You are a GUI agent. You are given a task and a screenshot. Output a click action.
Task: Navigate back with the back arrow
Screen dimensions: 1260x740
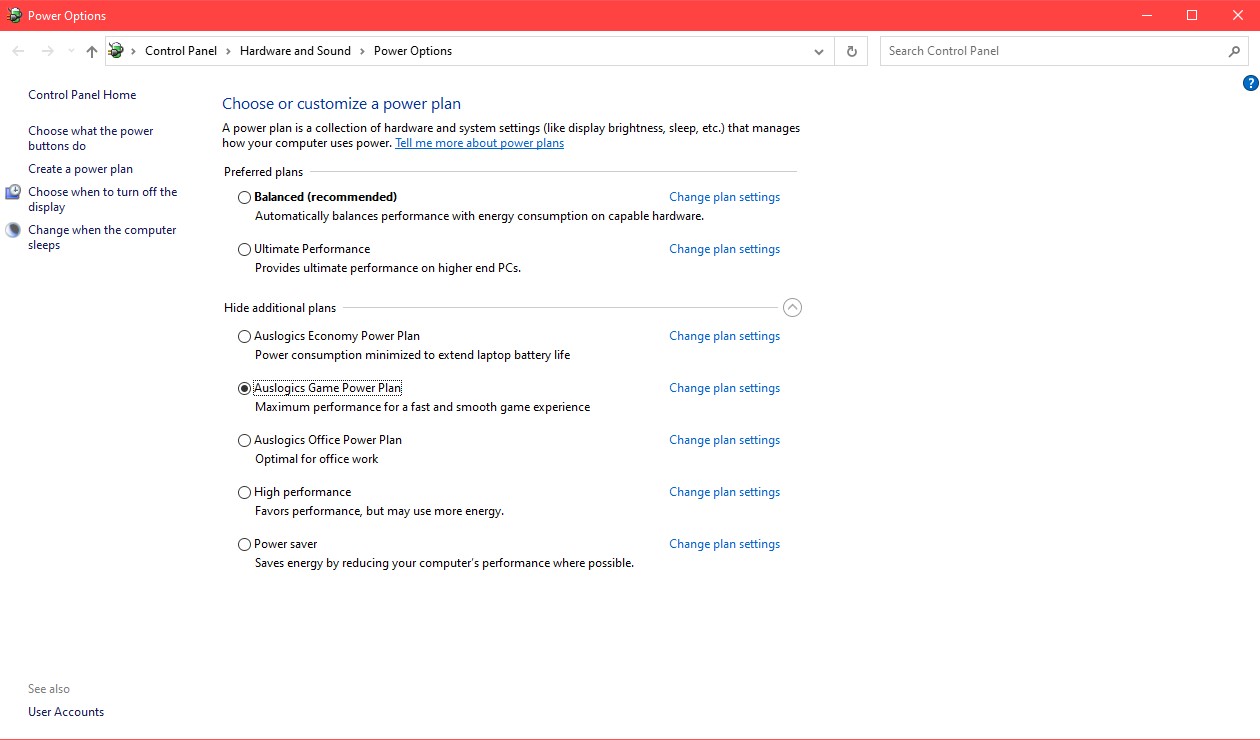[18, 51]
